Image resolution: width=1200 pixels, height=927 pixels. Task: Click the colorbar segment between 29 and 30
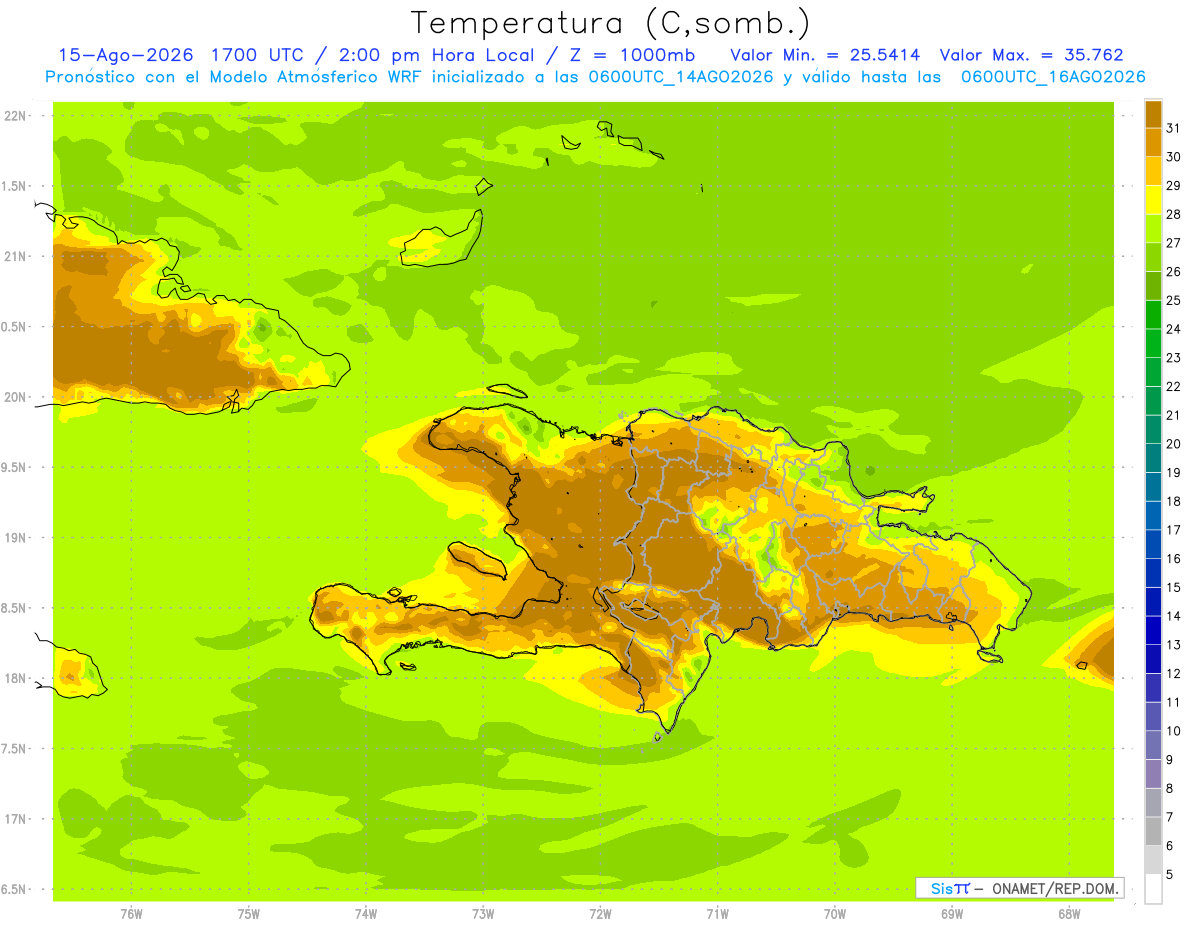1153,171
